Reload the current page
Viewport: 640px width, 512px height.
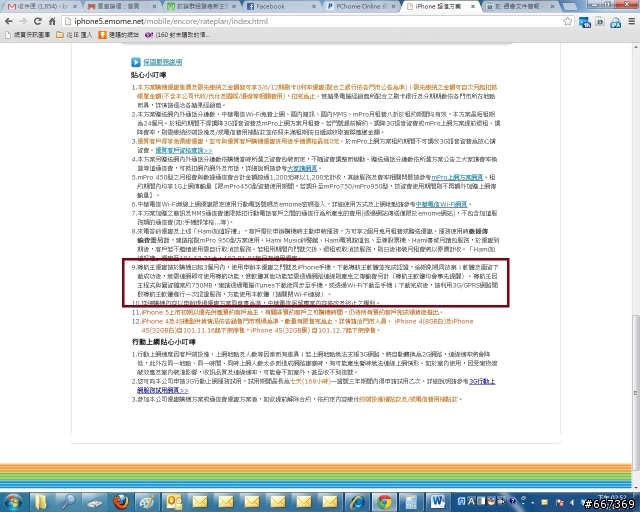[38, 21]
